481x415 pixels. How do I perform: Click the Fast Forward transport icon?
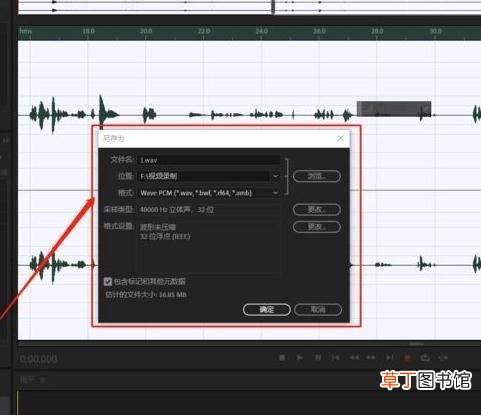371,358
